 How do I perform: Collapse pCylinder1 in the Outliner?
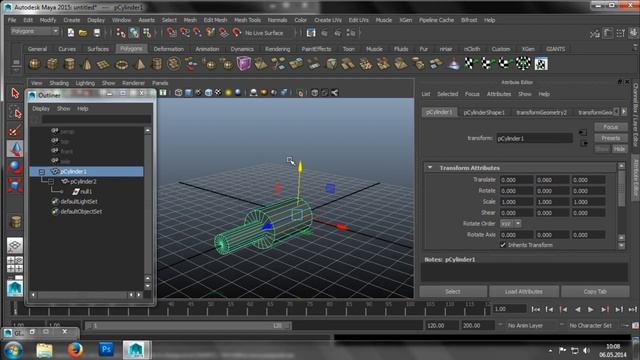click(x=42, y=171)
